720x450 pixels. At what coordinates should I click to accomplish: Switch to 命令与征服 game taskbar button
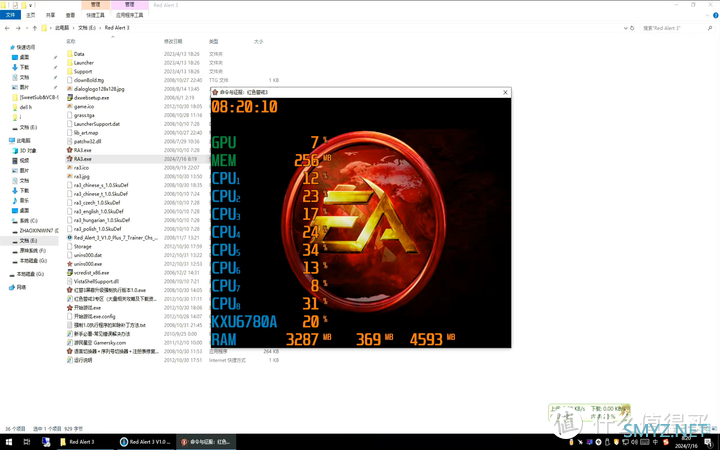[x=206, y=442]
